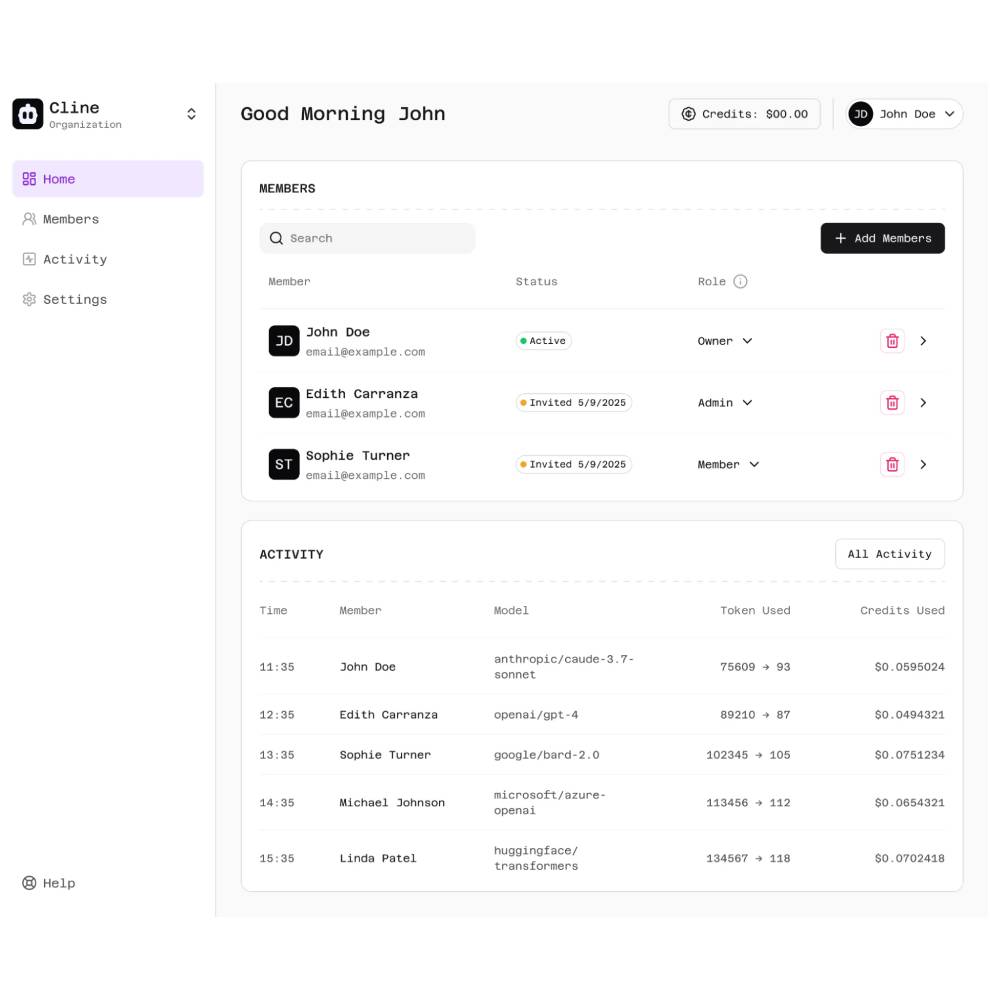Click the info icon beside Role column header

[739, 281]
